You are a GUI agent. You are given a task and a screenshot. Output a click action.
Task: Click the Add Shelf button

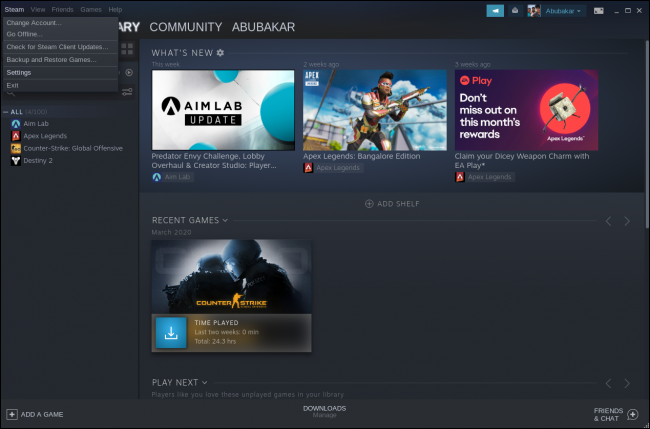(391, 203)
